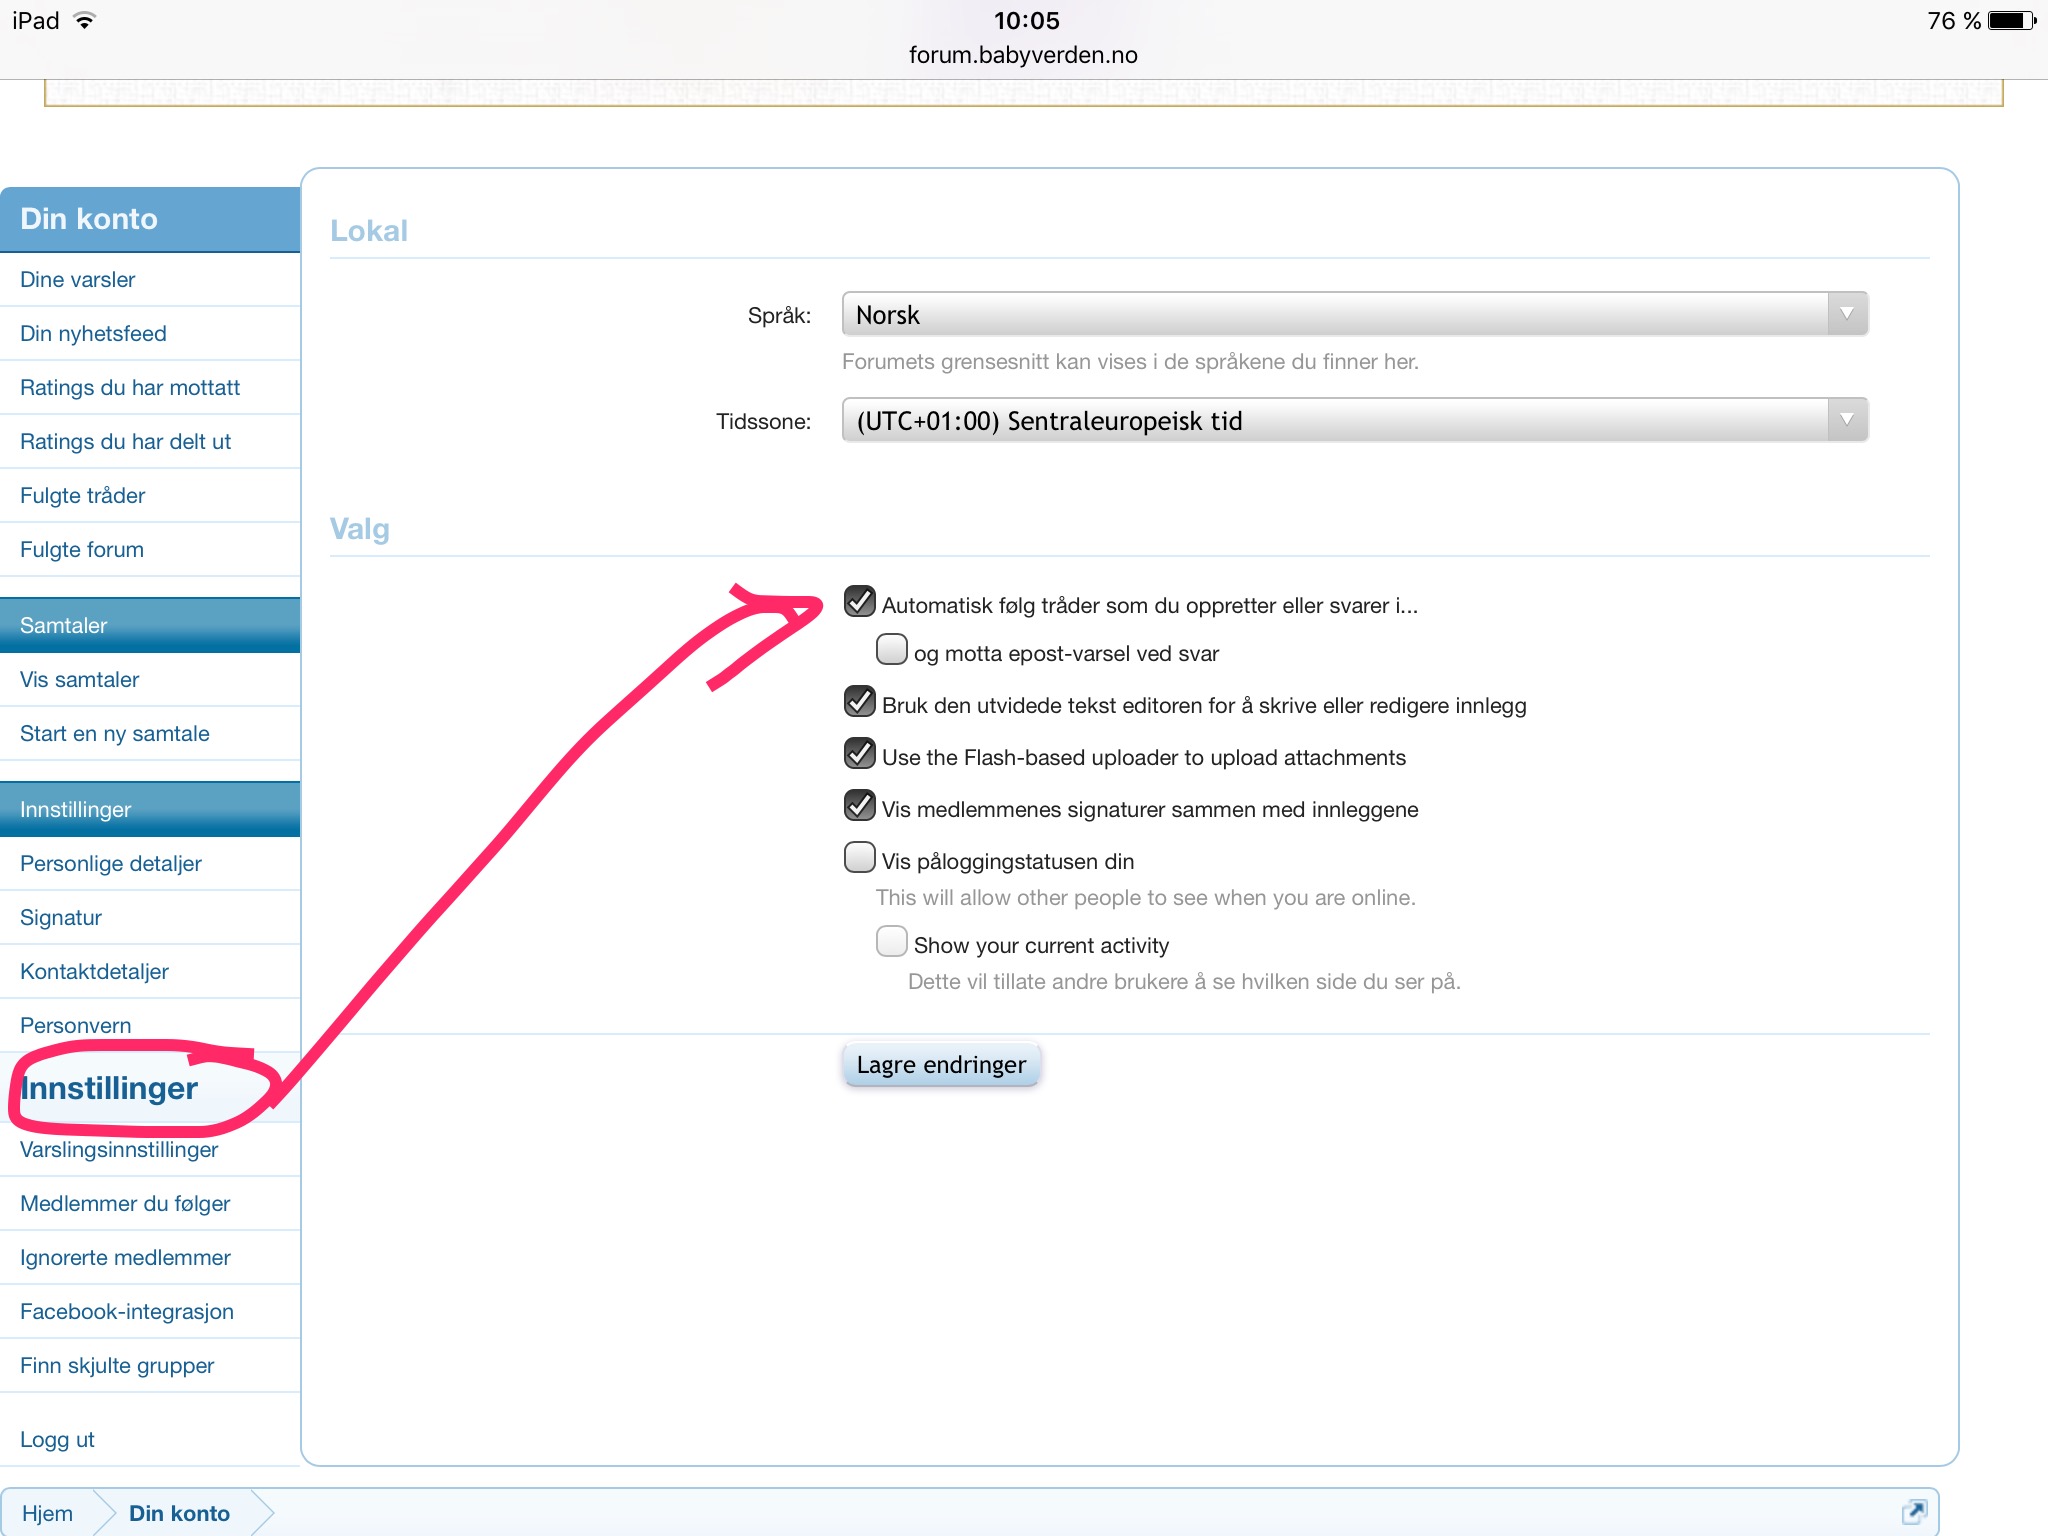Select Varslingsinnstillinger in sidebar menu

119,1150
